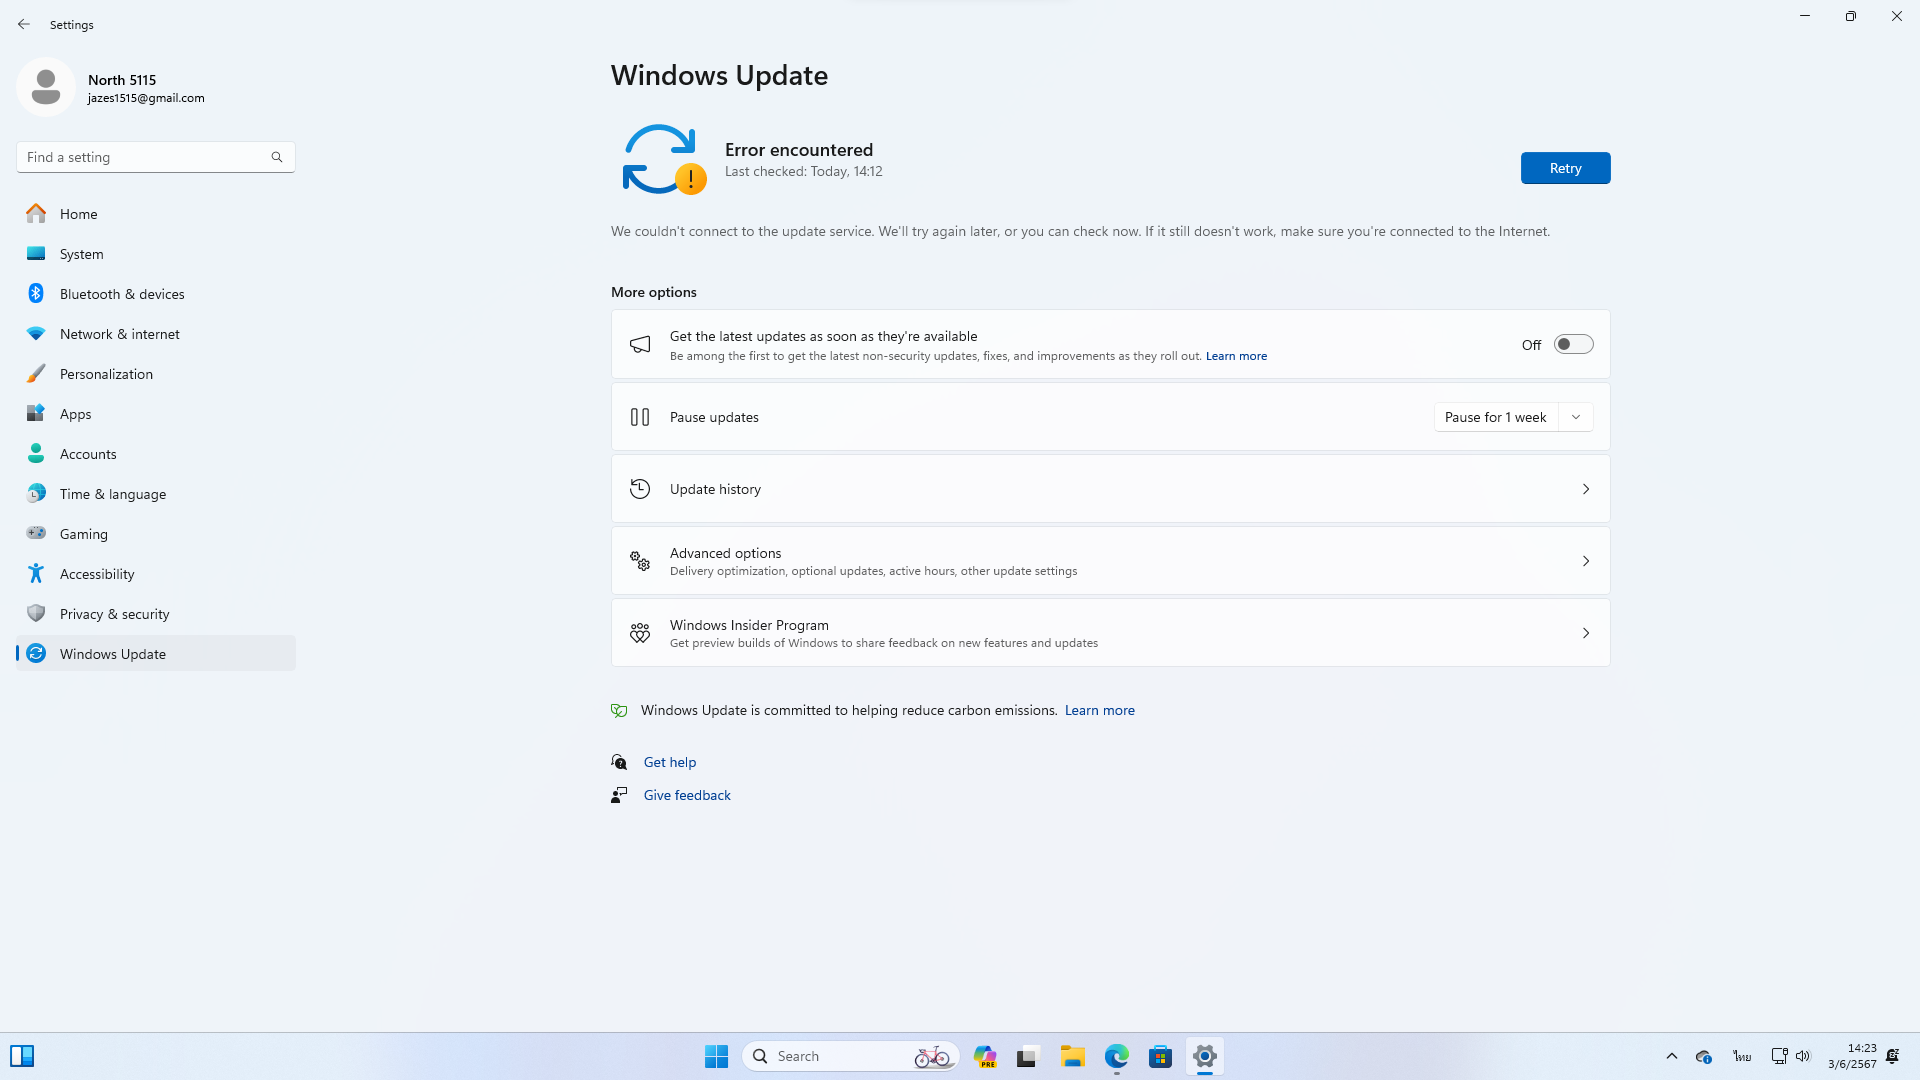Viewport: 1920px width, 1080px height.
Task: Open System settings page
Action: click(156, 253)
